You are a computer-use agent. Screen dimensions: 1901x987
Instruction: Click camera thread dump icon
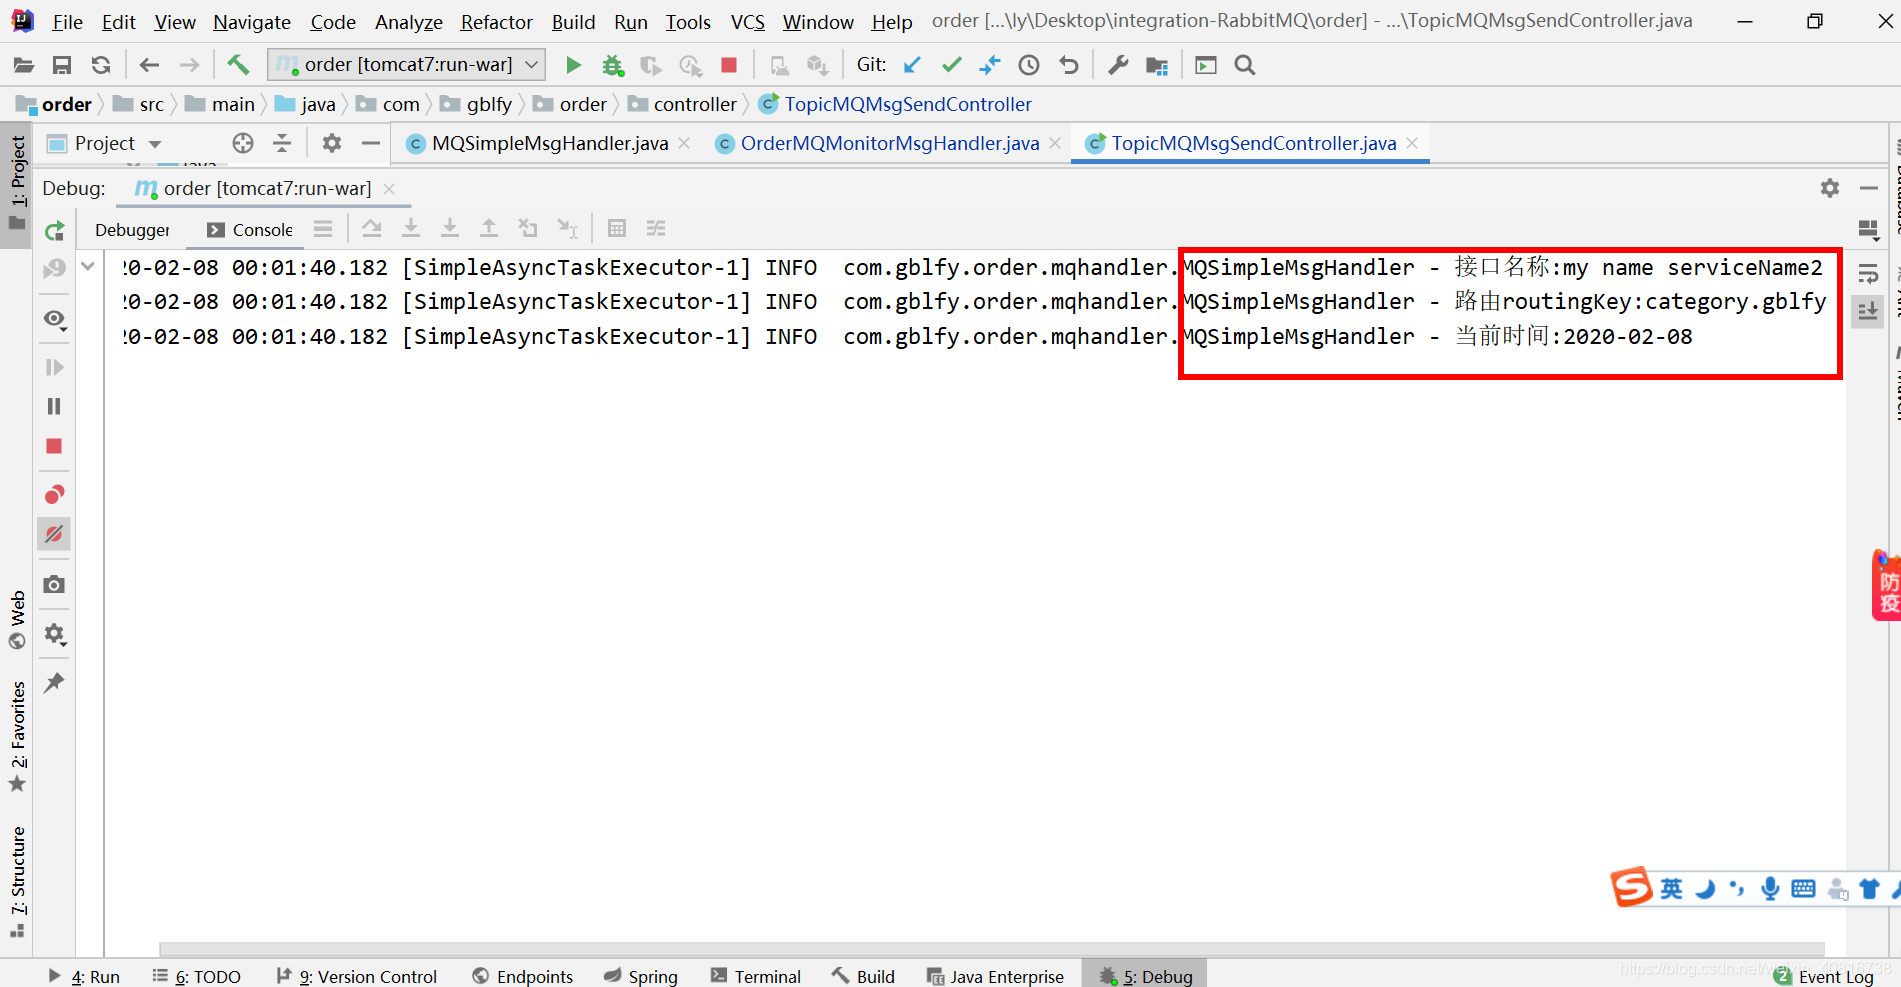[x=54, y=584]
